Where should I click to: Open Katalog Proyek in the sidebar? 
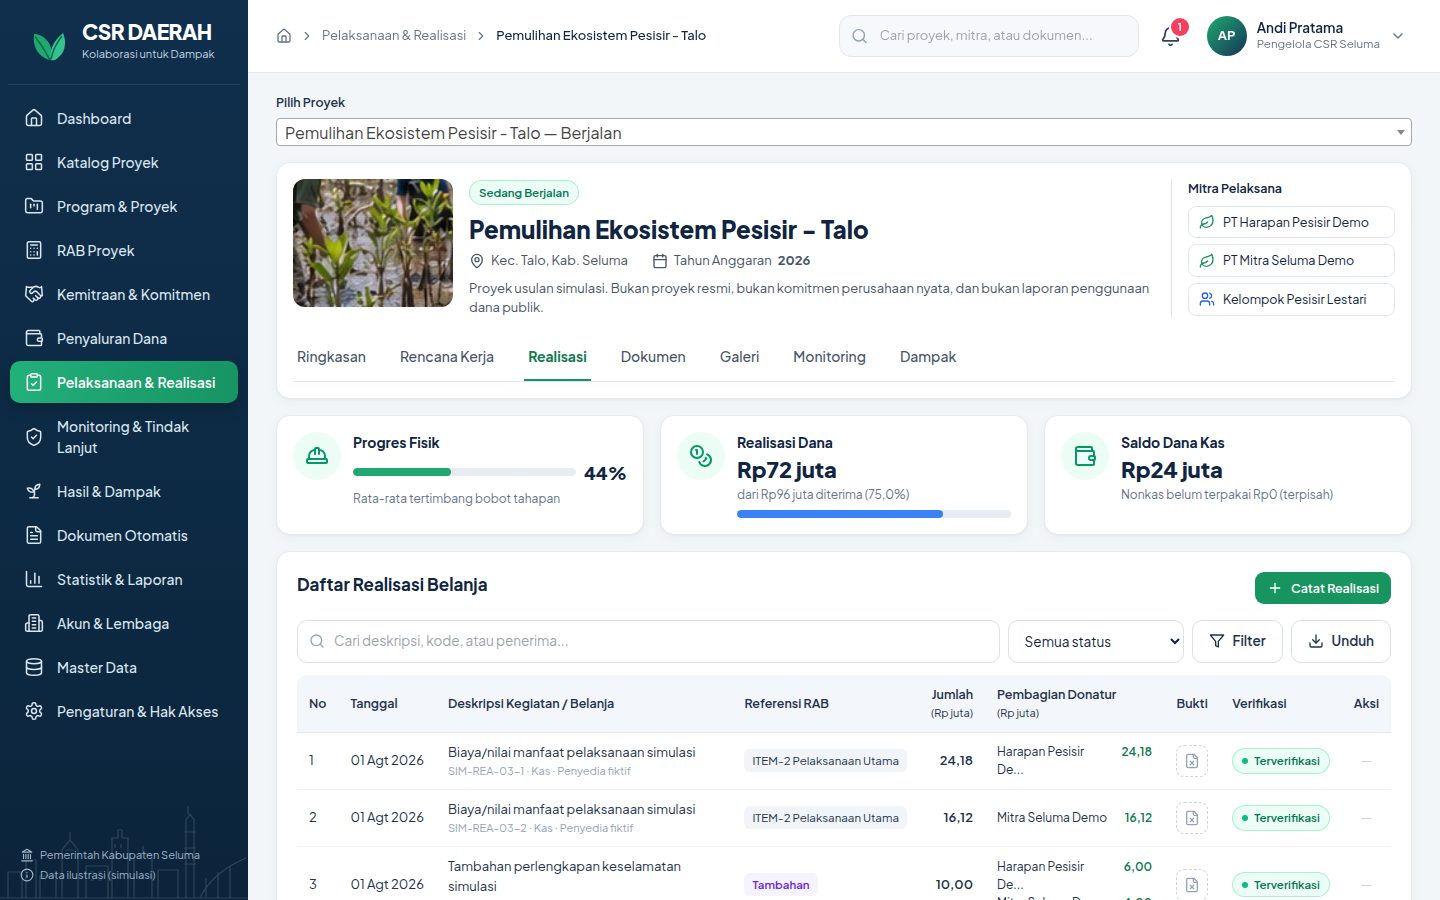click(x=124, y=162)
